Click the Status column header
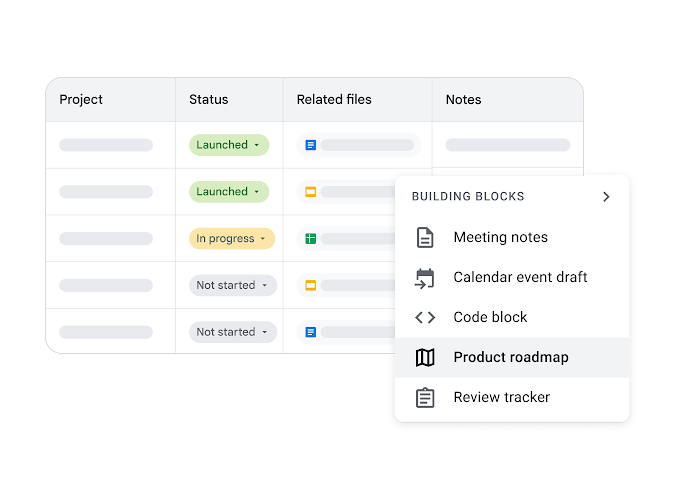The width and height of the screenshot is (684, 500). coord(209,100)
